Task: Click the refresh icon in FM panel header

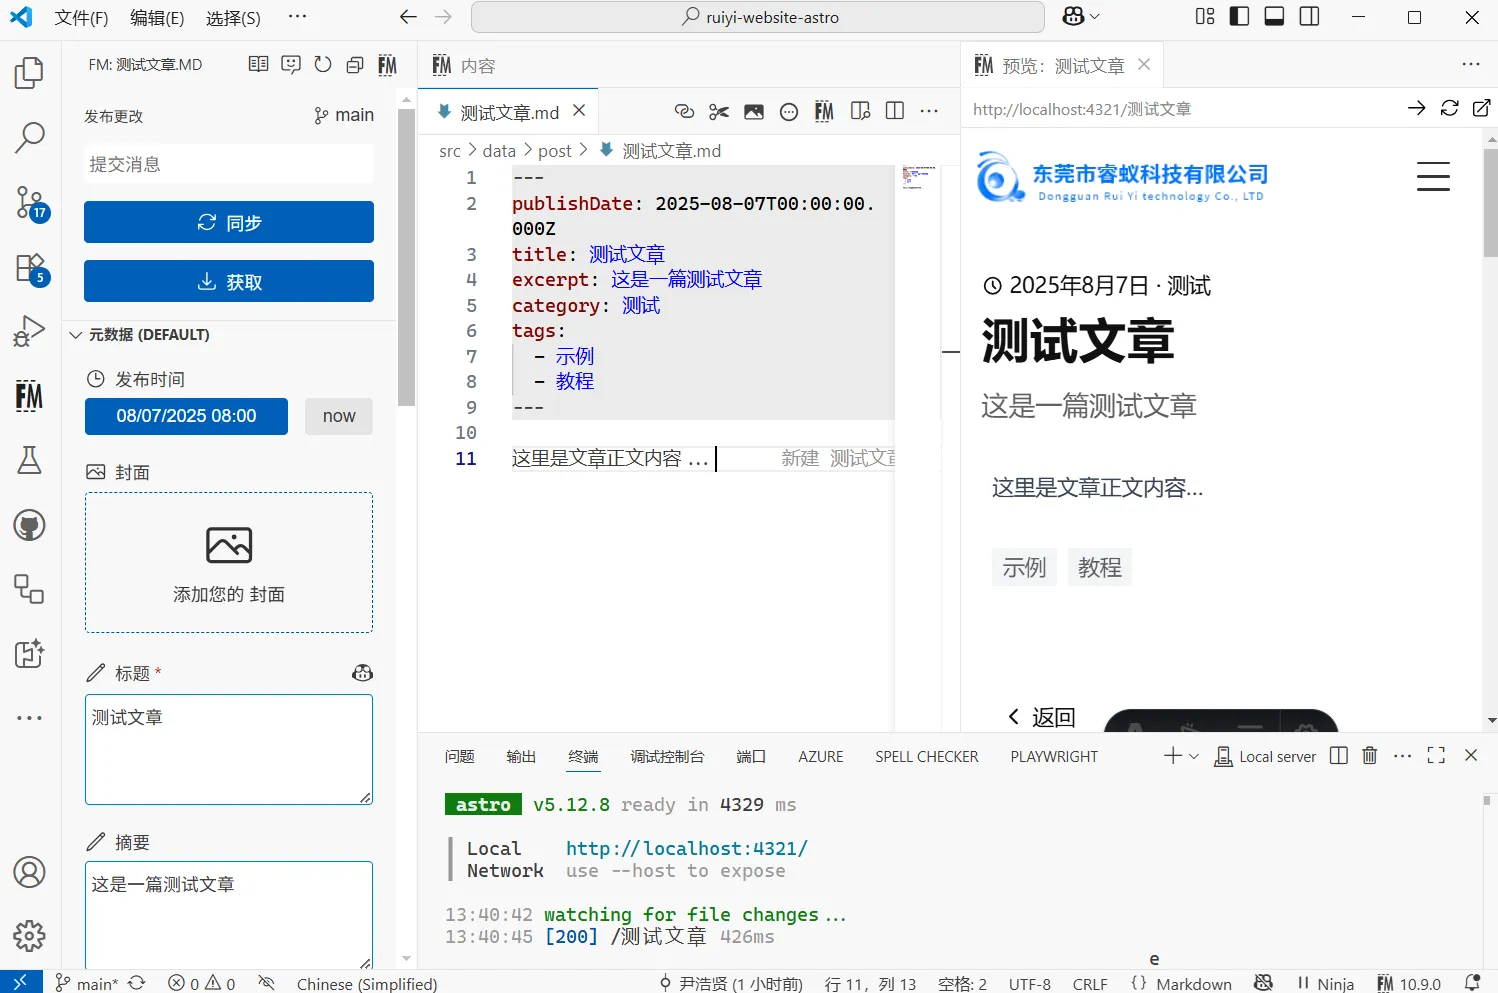Action: (x=323, y=65)
